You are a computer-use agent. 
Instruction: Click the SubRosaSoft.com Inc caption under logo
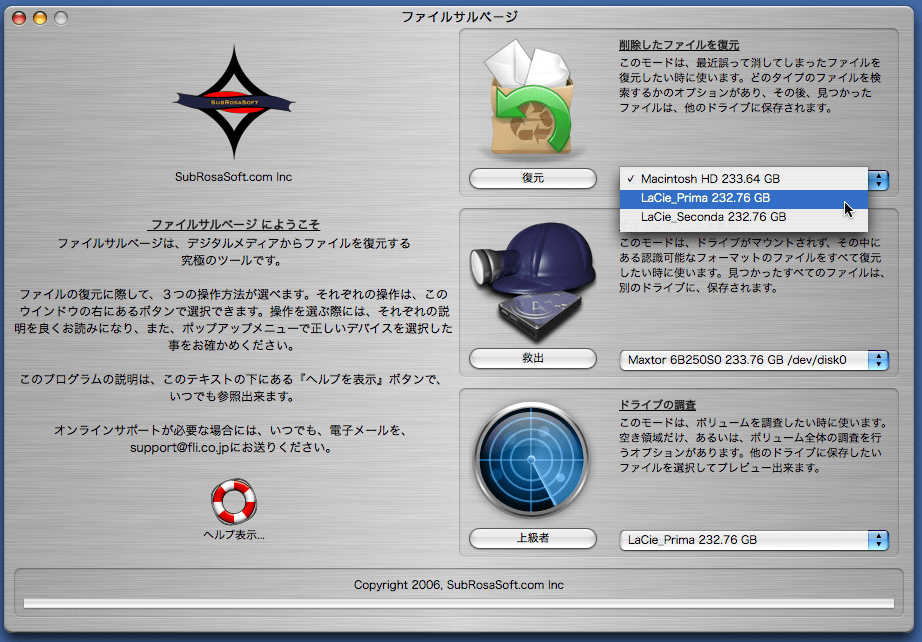click(233, 177)
